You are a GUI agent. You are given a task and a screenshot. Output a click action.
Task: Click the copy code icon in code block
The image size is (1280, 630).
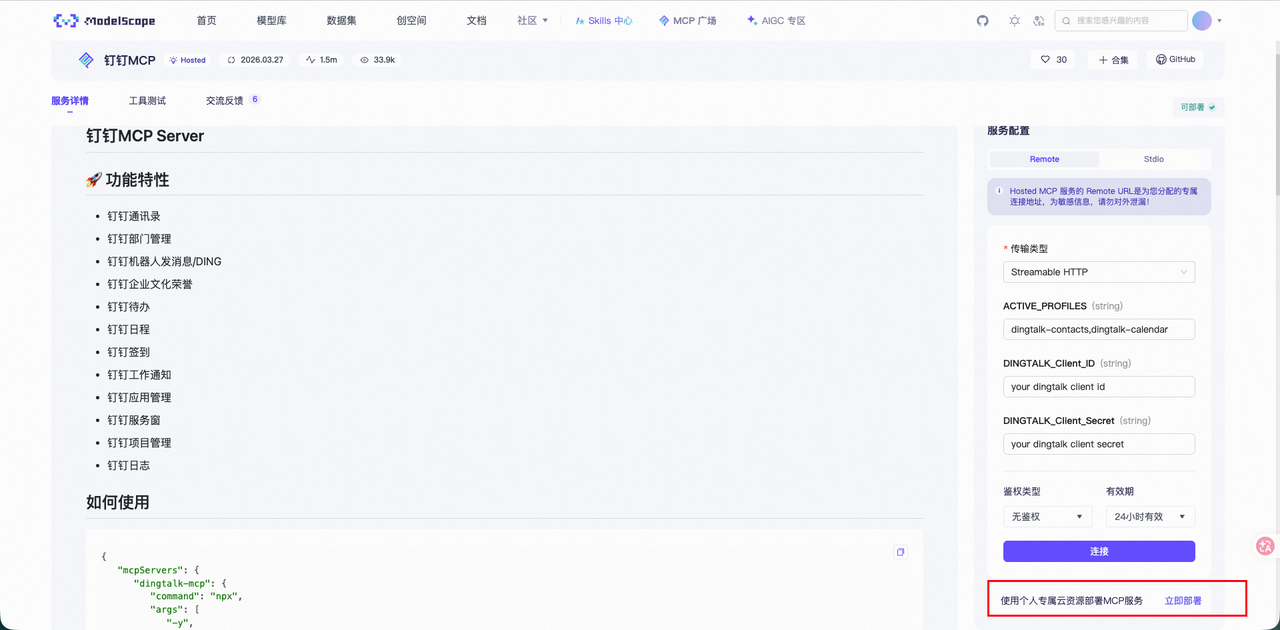click(900, 552)
